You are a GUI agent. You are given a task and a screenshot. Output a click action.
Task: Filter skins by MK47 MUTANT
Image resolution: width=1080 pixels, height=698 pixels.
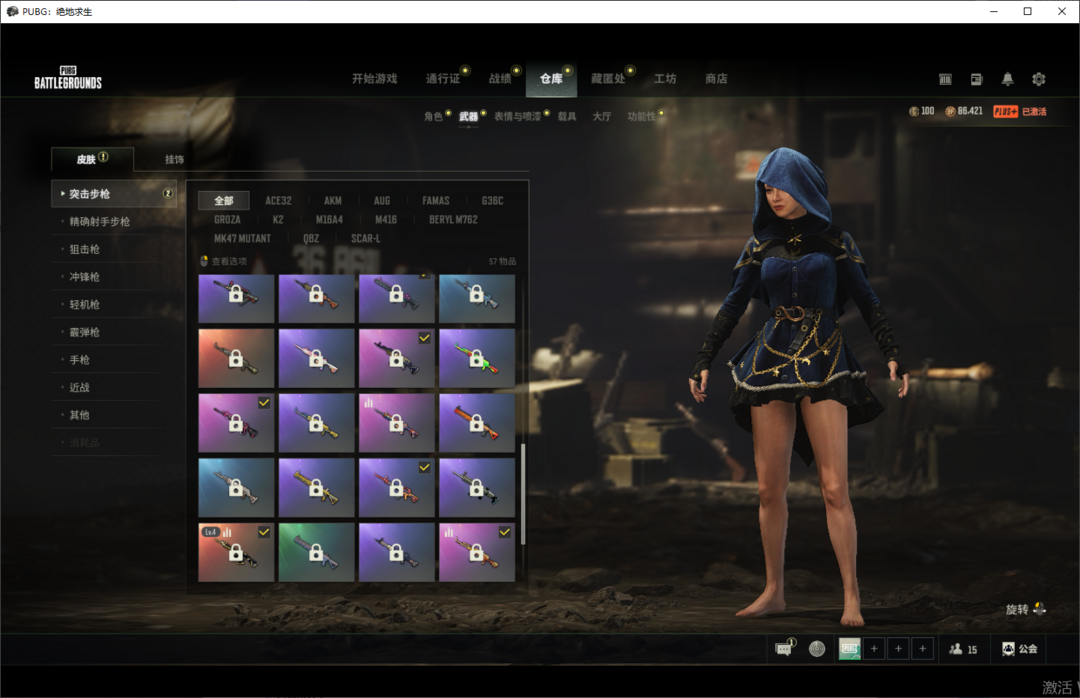tap(242, 238)
